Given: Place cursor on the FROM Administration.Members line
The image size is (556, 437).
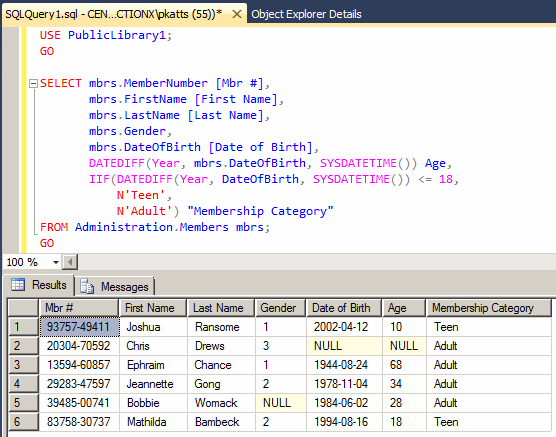Looking at the screenshot, I should (x=155, y=227).
